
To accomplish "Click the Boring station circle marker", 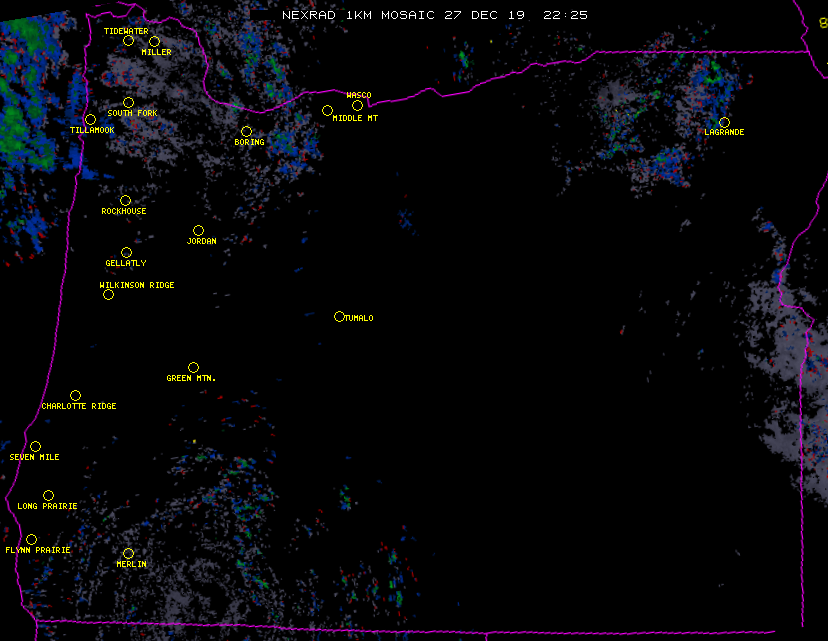I will (x=246, y=131).
